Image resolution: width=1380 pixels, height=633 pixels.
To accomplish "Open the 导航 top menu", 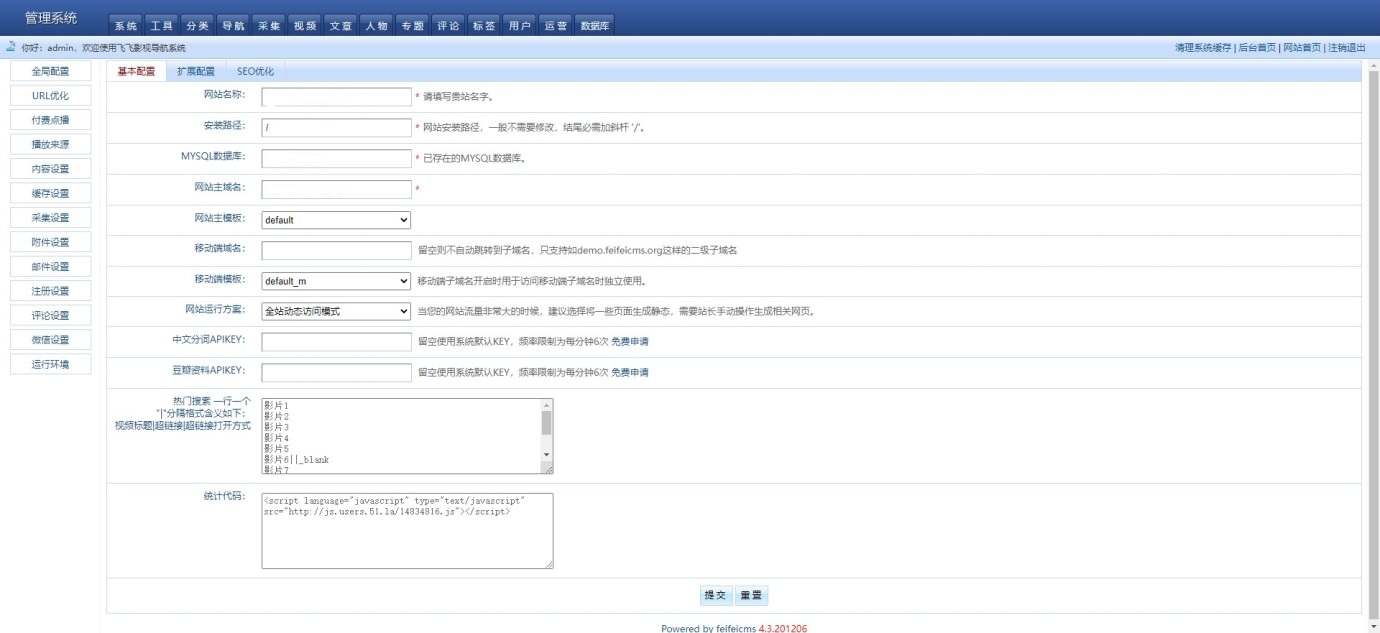I will pos(234,26).
